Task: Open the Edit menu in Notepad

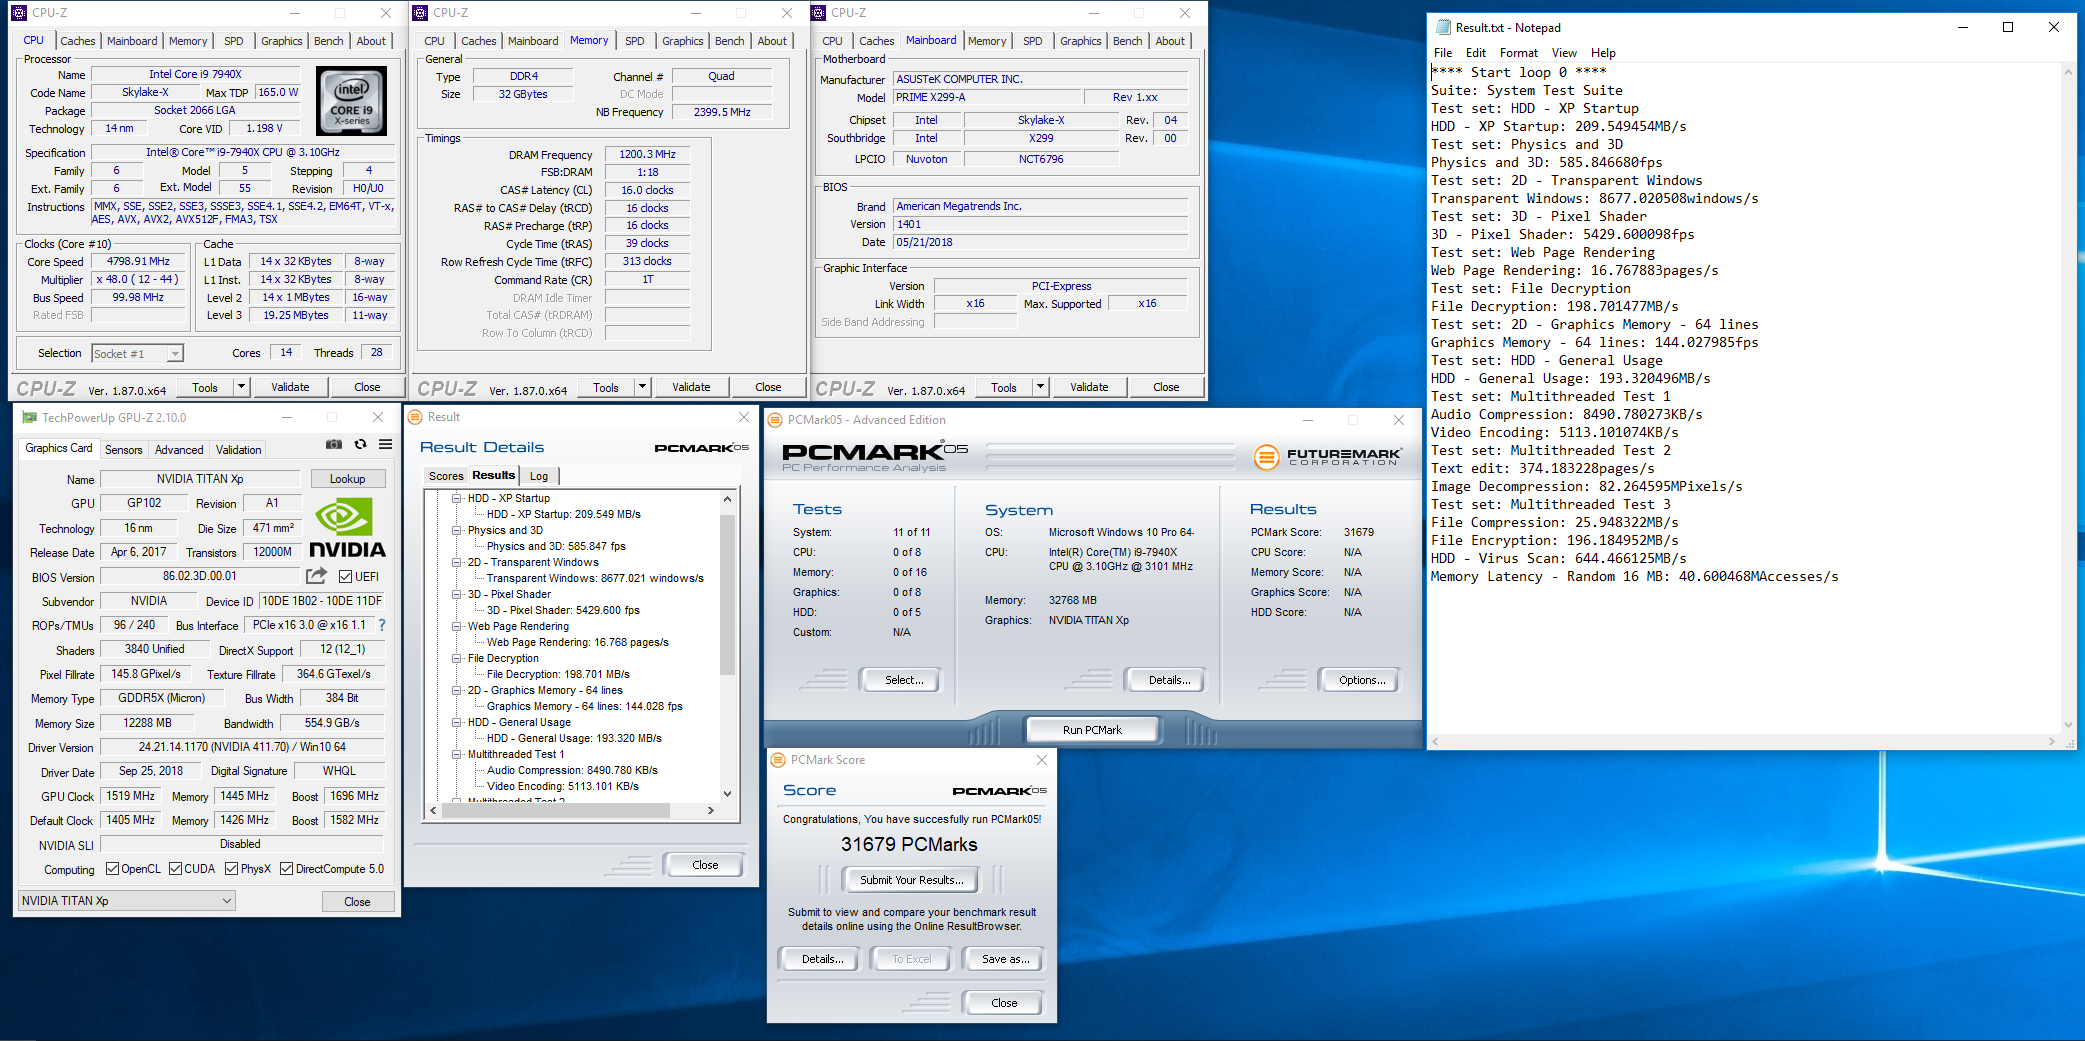Action: point(1475,53)
